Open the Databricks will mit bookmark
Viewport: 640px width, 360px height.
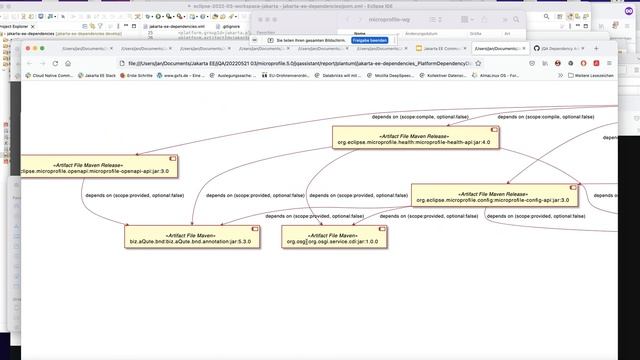[x=338, y=76]
